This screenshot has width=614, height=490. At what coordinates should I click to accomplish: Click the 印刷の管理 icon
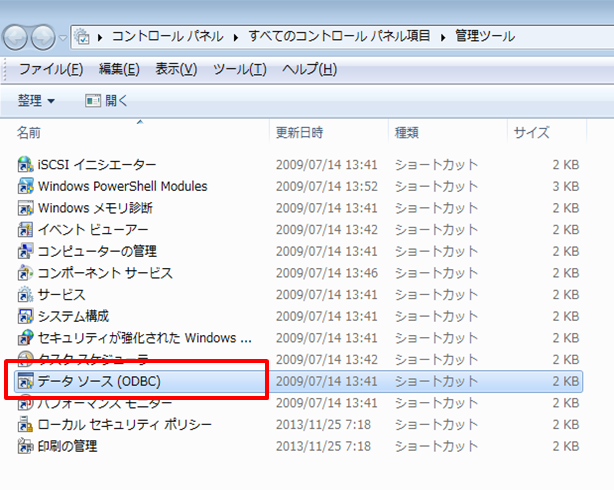[x=26, y=446]
